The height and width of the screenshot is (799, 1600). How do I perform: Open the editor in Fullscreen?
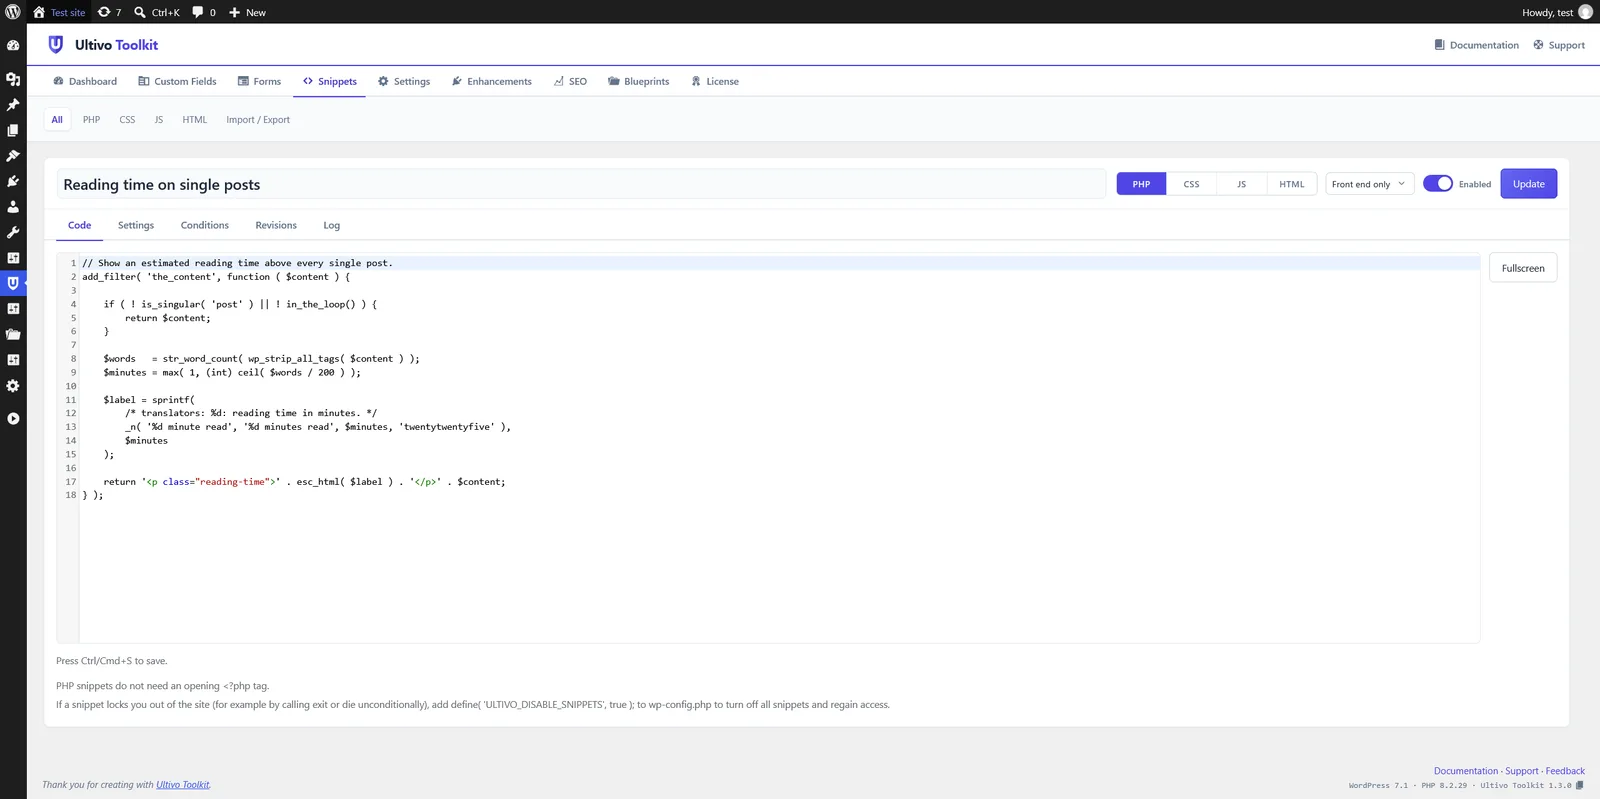pyautogui.click(x=1523, y=268)
